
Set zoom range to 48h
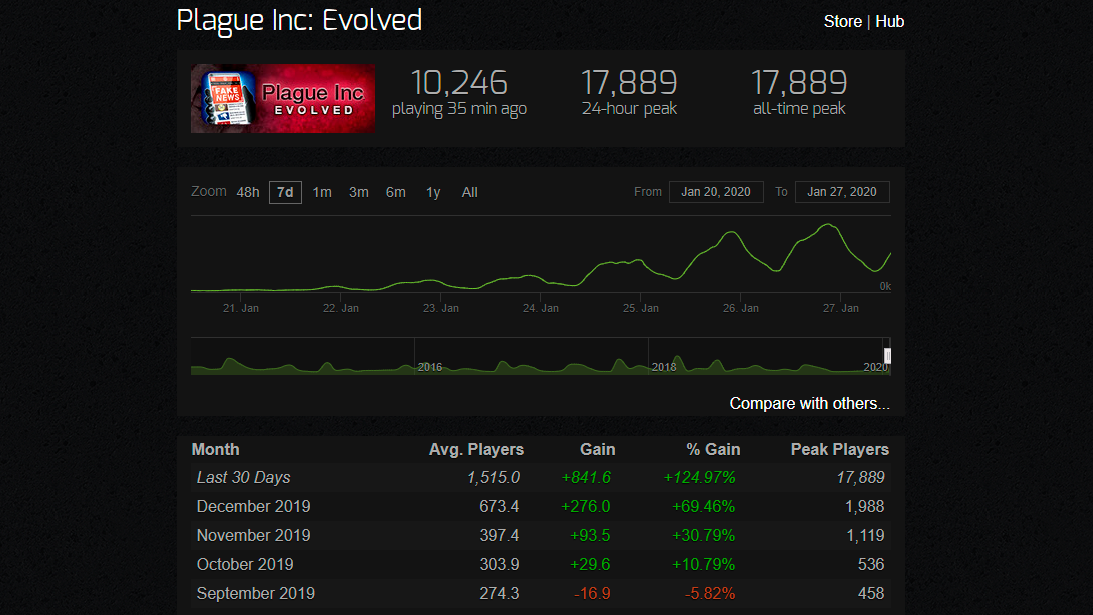[x=247, y=192]
